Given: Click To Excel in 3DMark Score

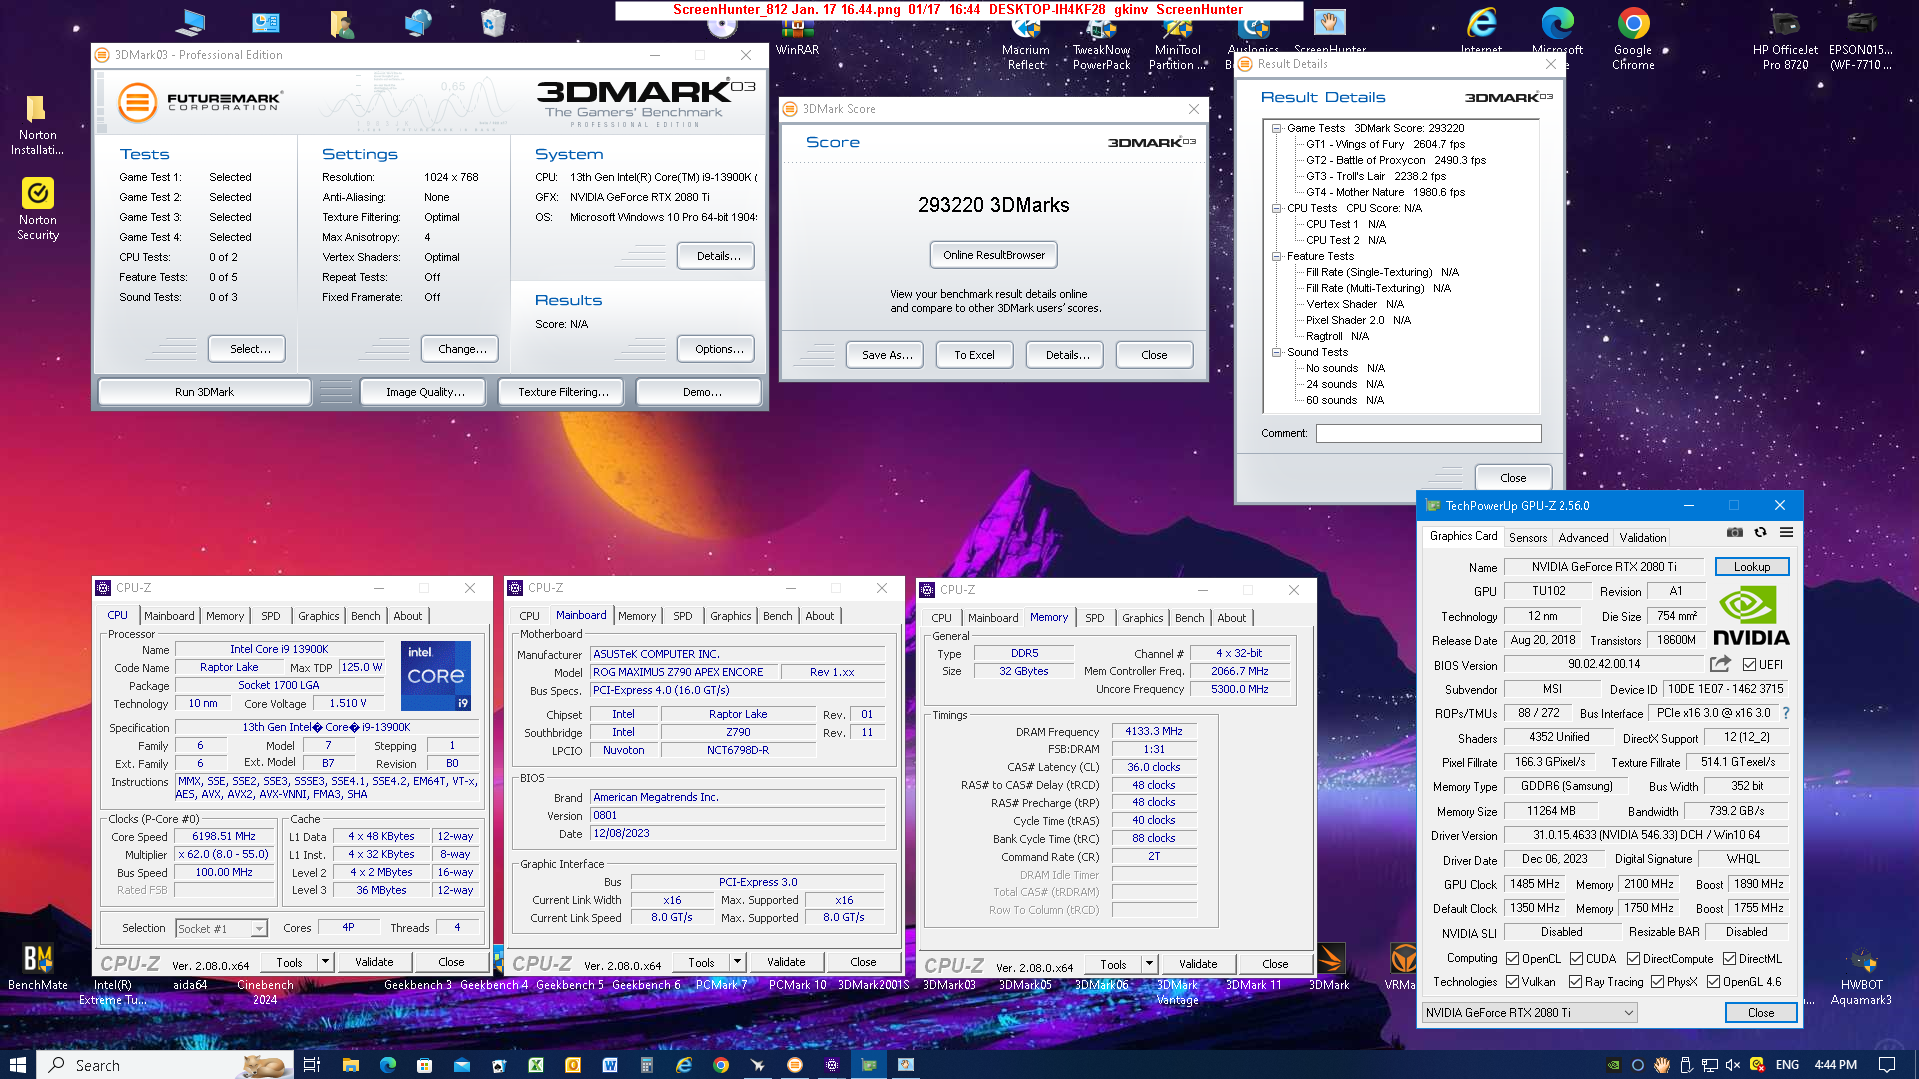Looking at the screenshot, I should click(x=974, y=355).
